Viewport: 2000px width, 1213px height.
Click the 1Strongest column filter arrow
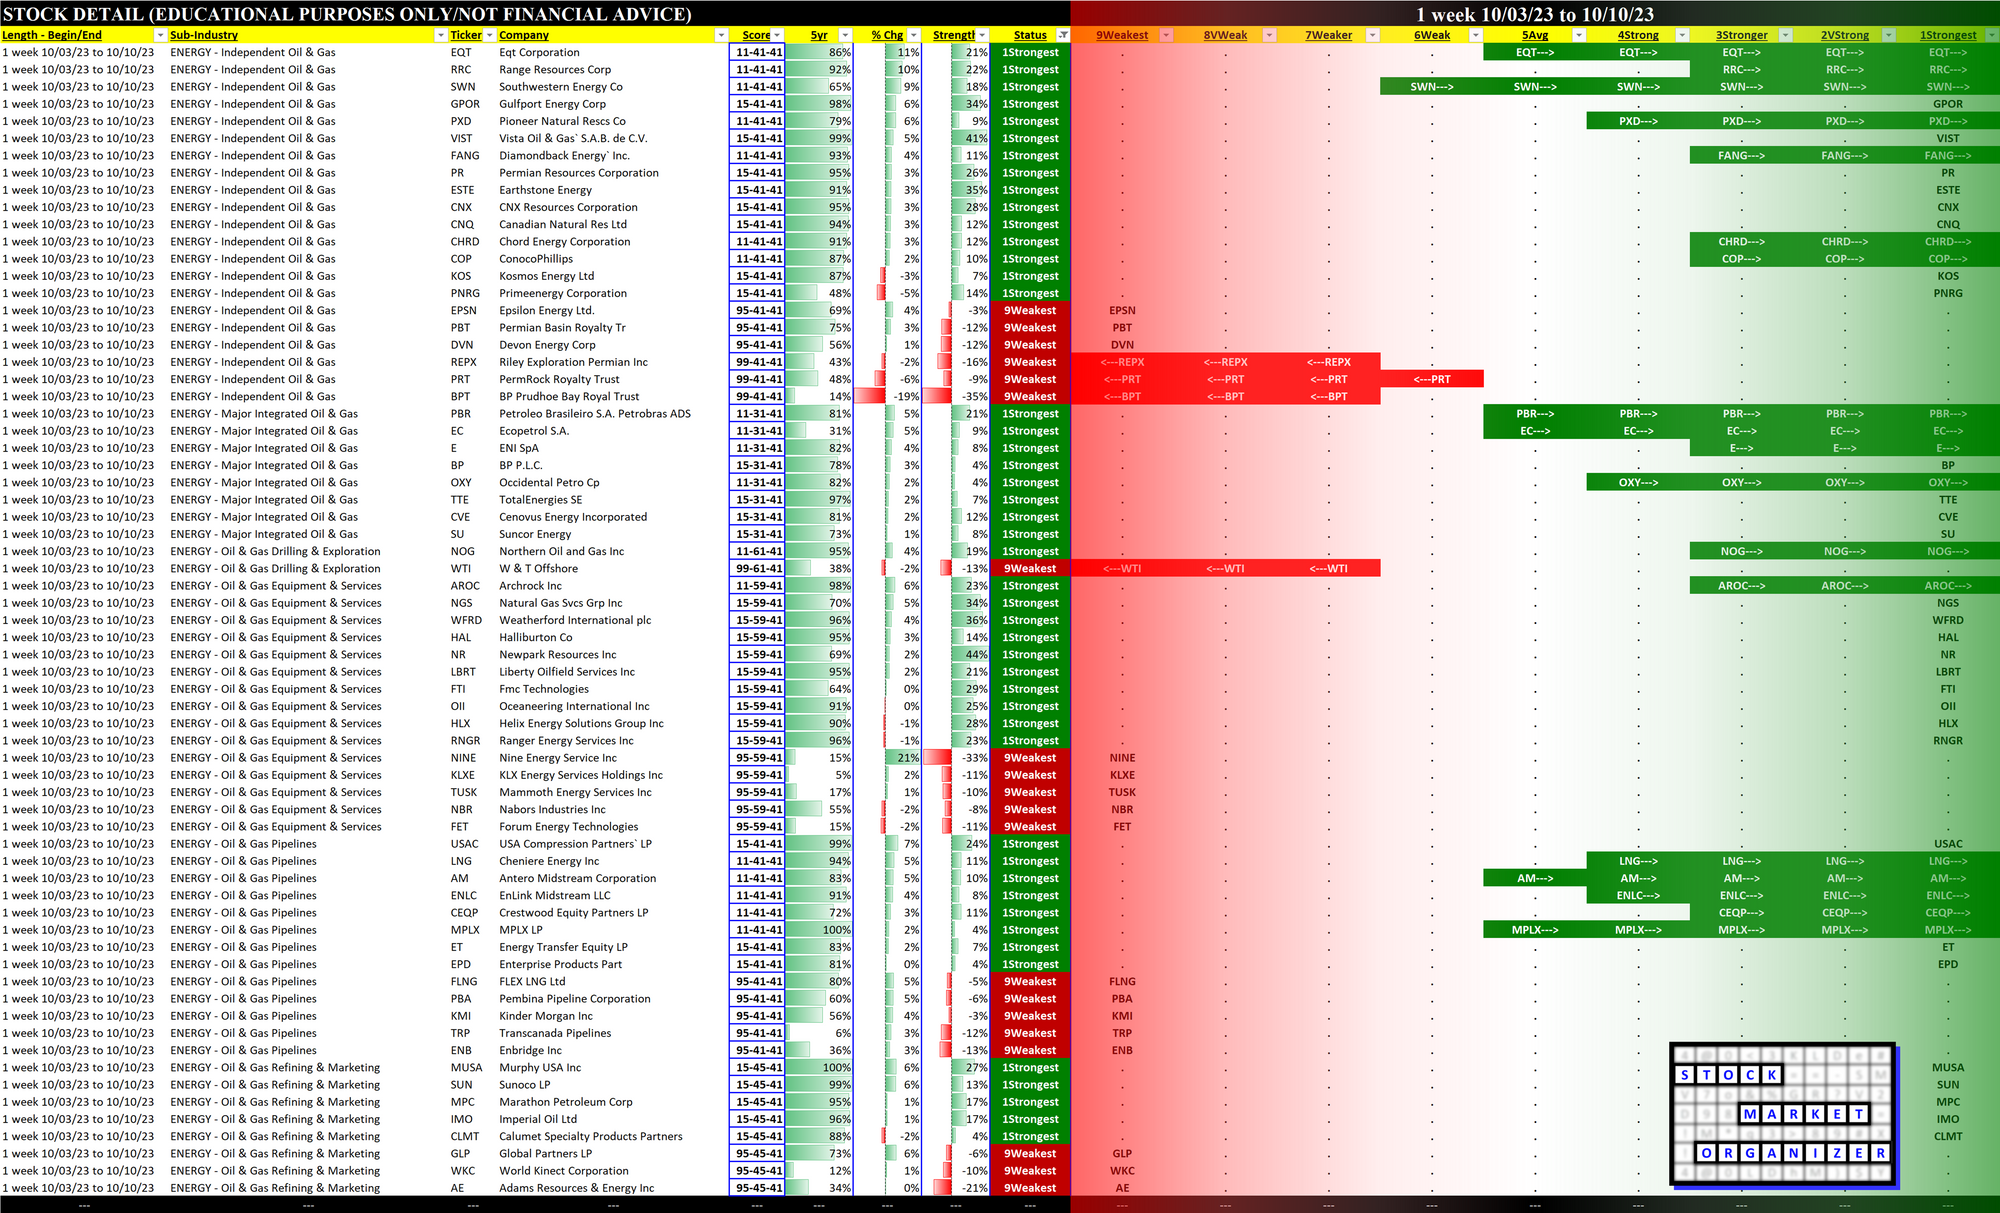1991,35
